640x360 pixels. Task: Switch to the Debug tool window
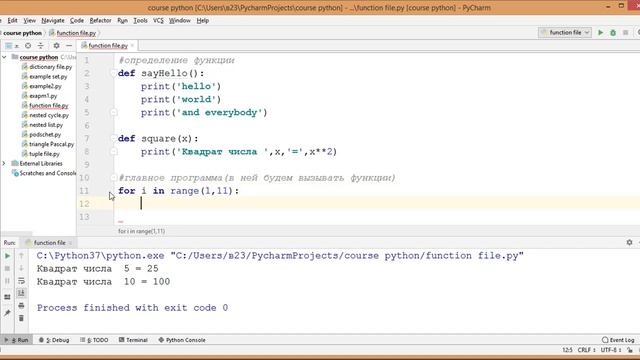pyautogui.click(x=54, y=340)
